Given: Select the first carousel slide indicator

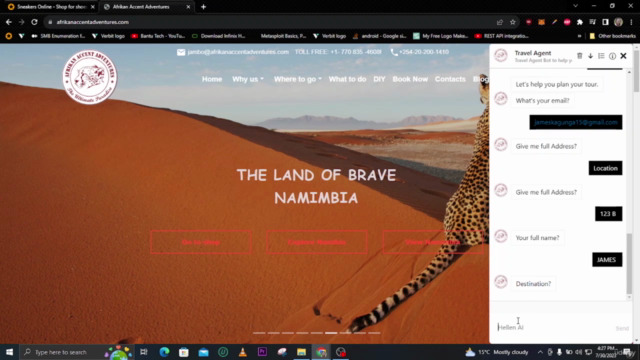Looking at the screenshot, I should pyautogui.click(x=259, y=333).
